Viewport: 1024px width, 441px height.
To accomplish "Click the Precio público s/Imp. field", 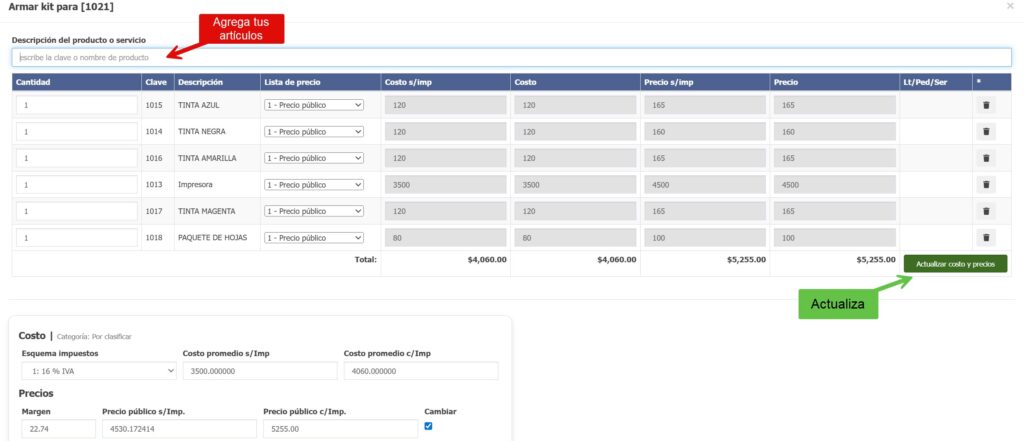I will click(x=178, y=429).
